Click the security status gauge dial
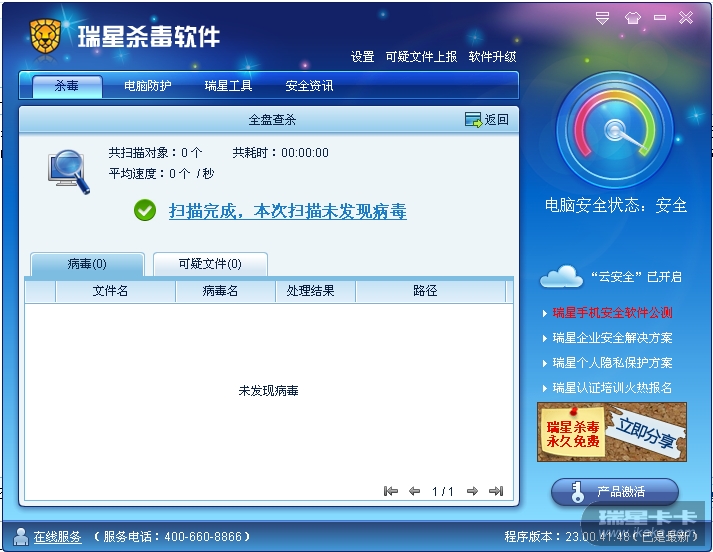This screenshot has width=713, height=552. (x=614, y=130)
